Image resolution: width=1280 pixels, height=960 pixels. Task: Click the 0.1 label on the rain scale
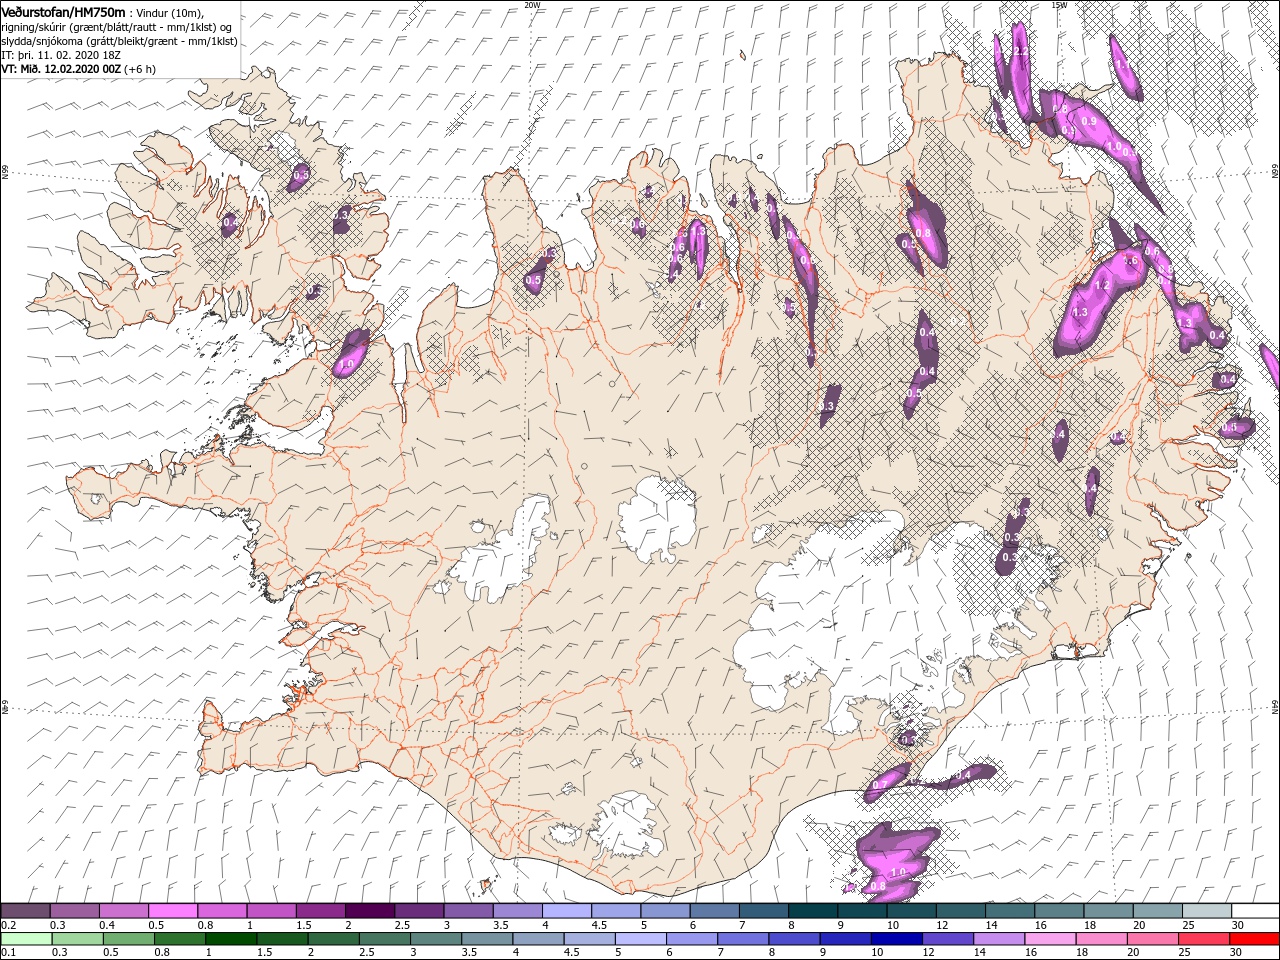pyautogui.click(x=7, y=953)
